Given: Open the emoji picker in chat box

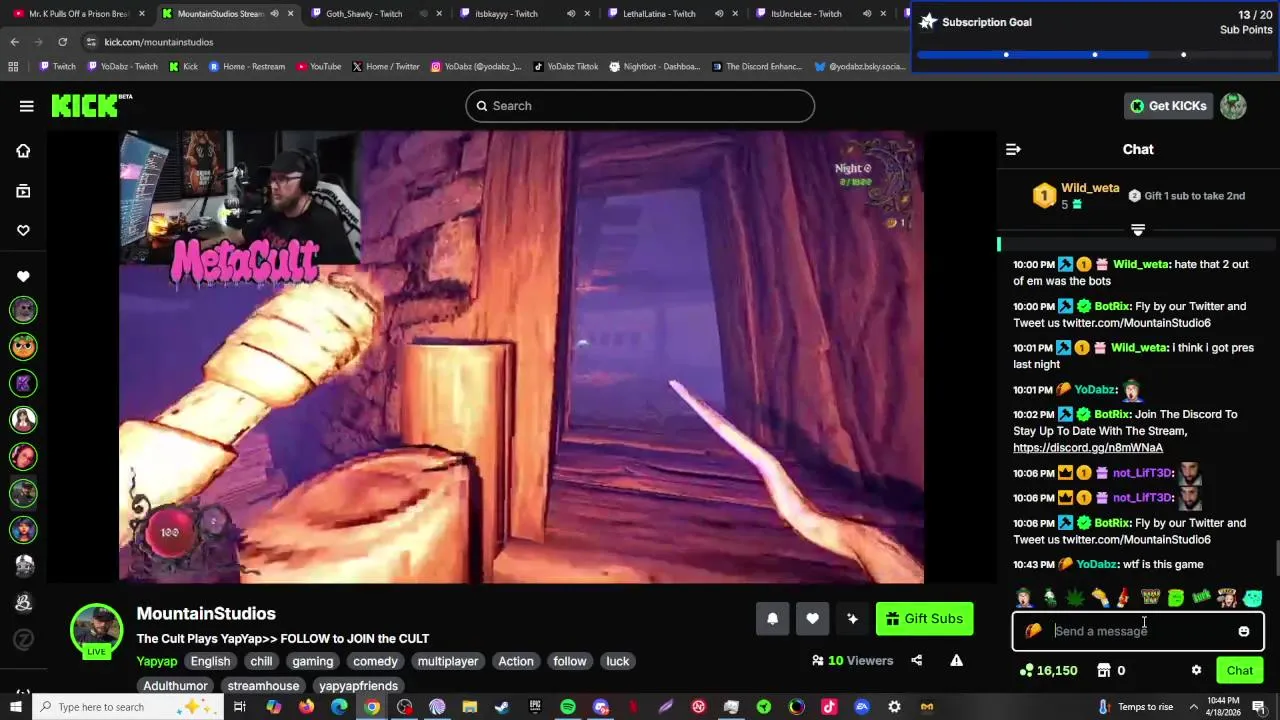Looking at the screenshot, I should pyautogui.click(x=1244, y=631).
